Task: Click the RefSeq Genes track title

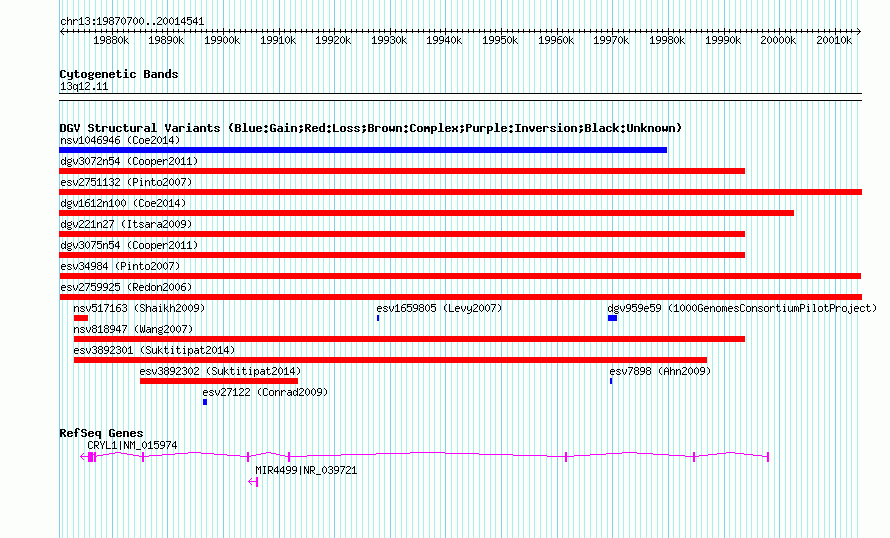Action: 101,433
